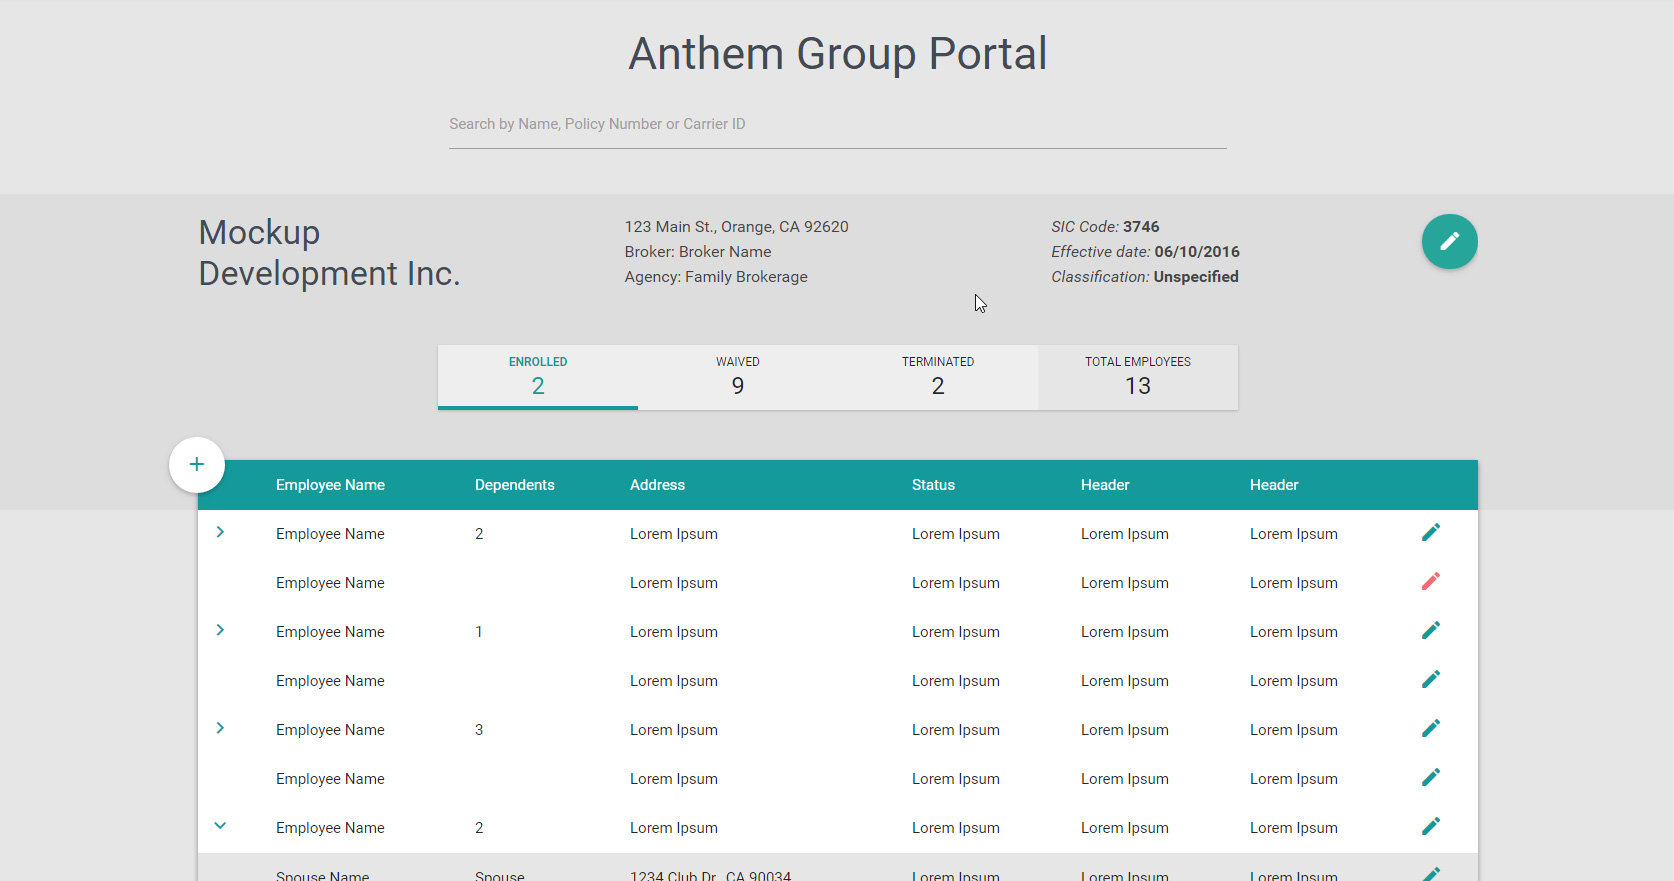Click the SIC Code: 3746 text

1105,227
